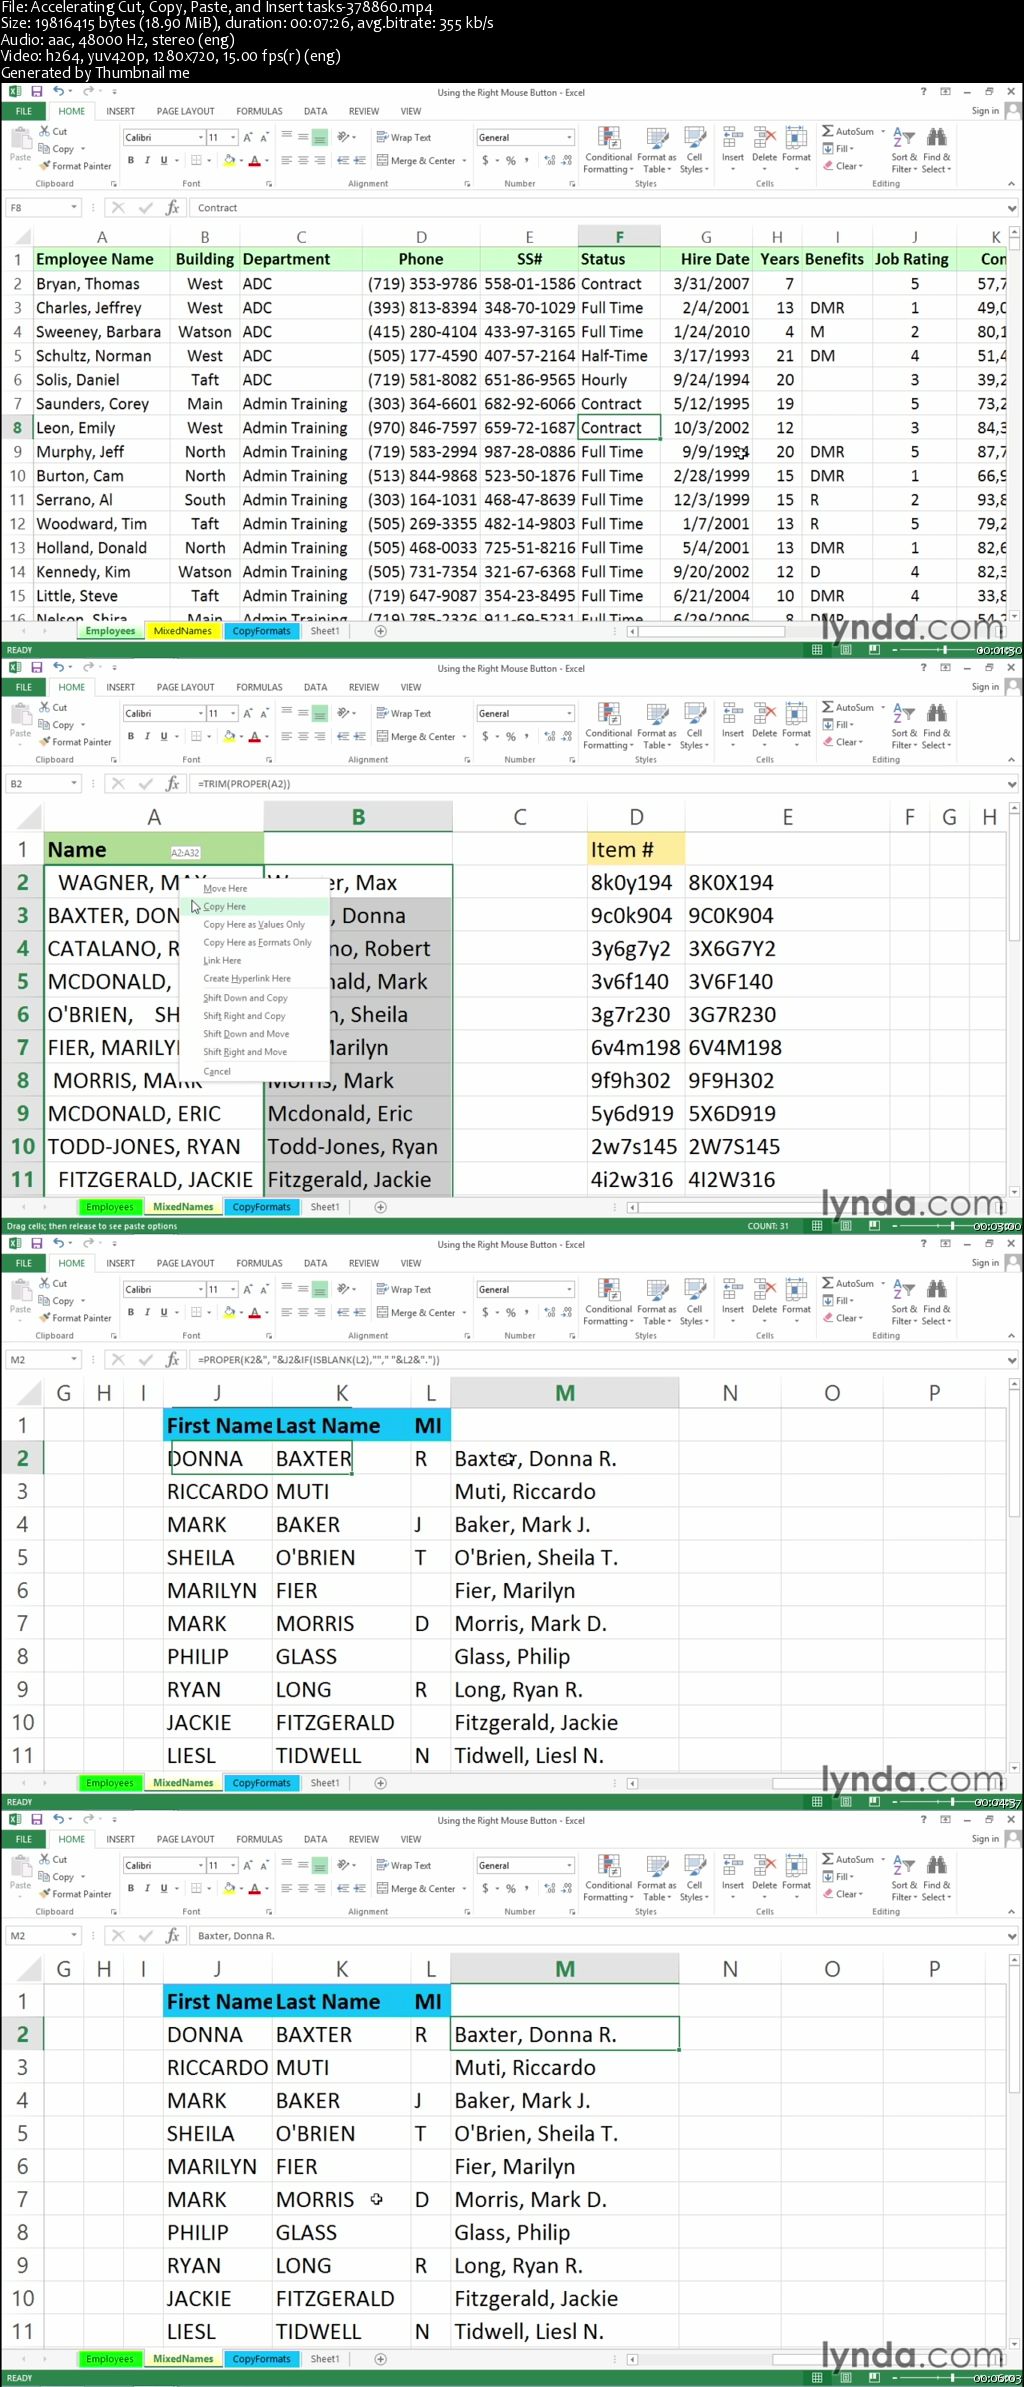Click the fx icon beside =TRIM(PROPER(A2)) formula
This screenshot has height=2387, width=1024.
[x=172, y=784]
